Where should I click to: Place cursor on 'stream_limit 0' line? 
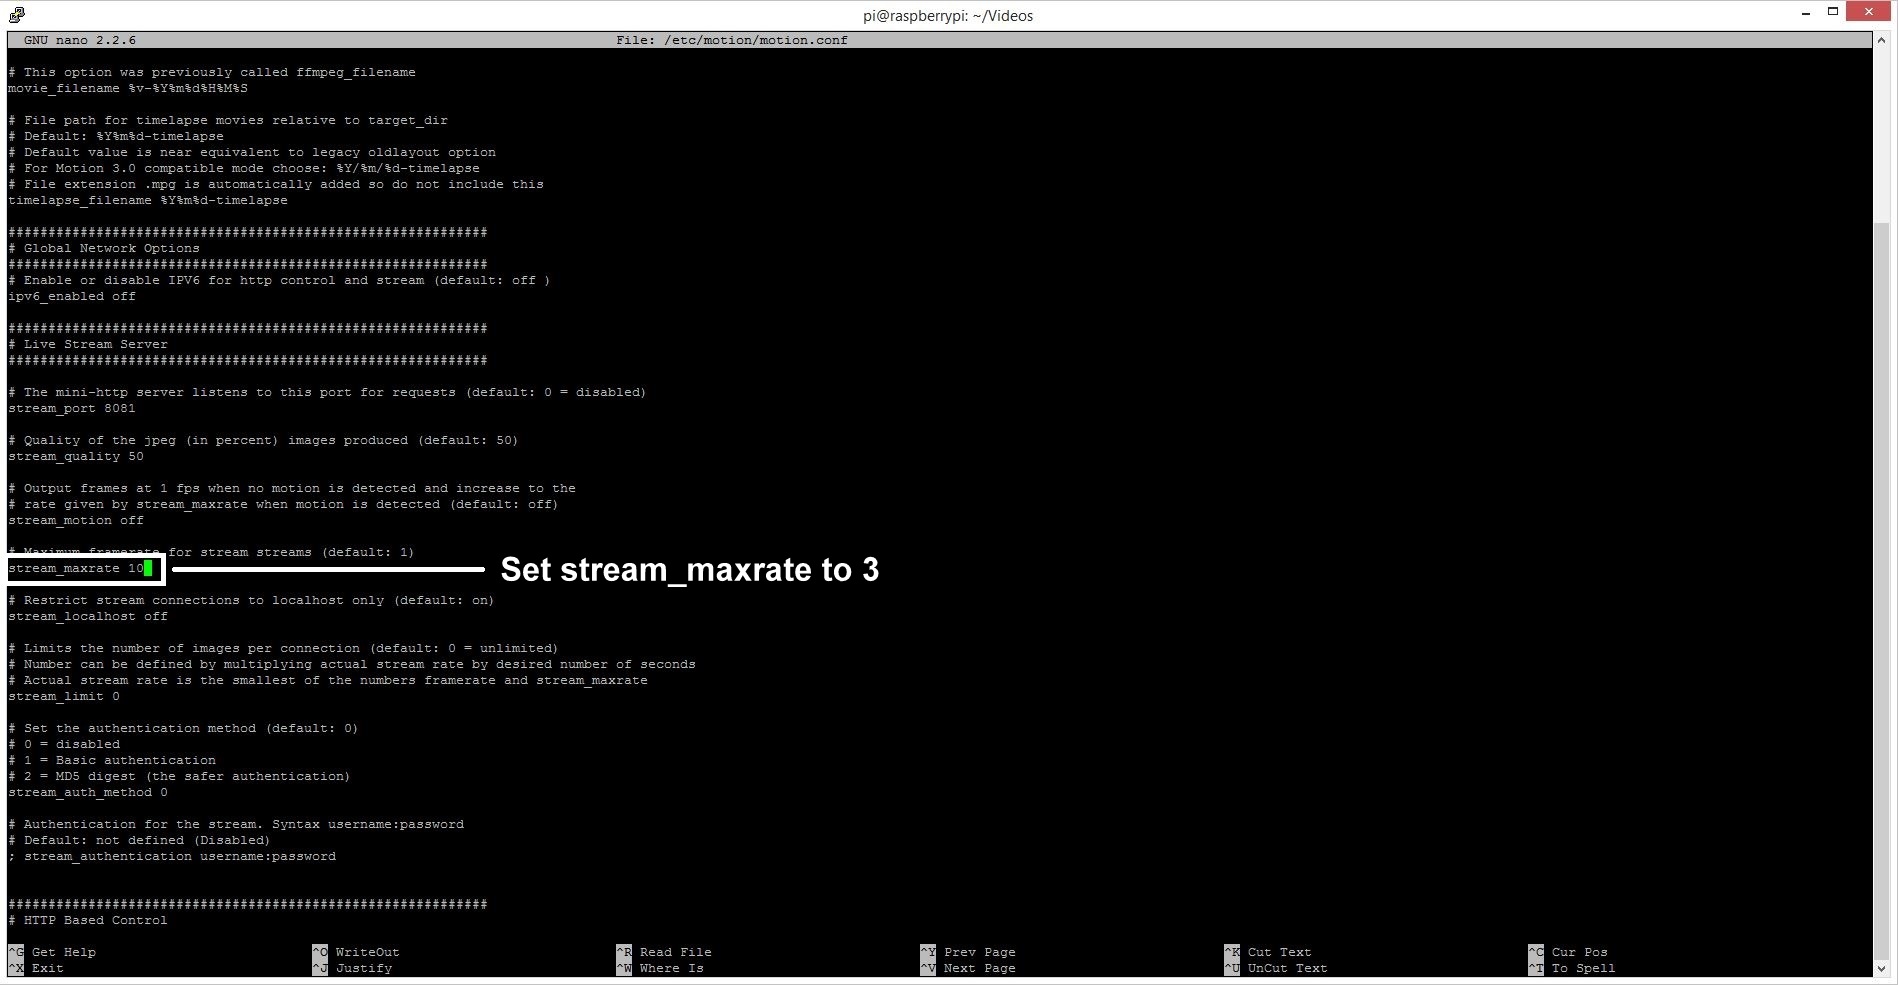pos(64,696)
